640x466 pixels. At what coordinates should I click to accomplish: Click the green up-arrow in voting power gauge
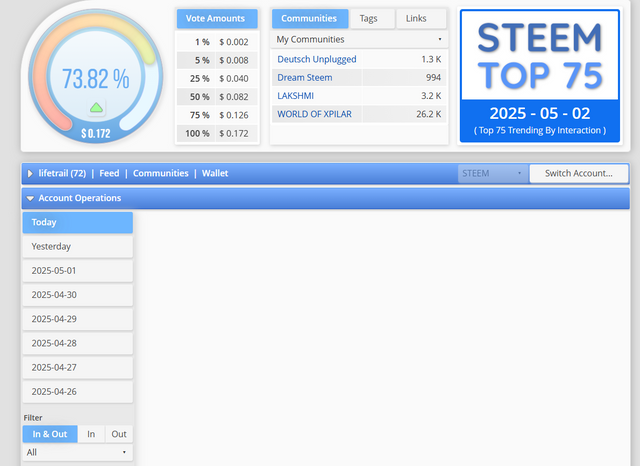coord(96,108)
